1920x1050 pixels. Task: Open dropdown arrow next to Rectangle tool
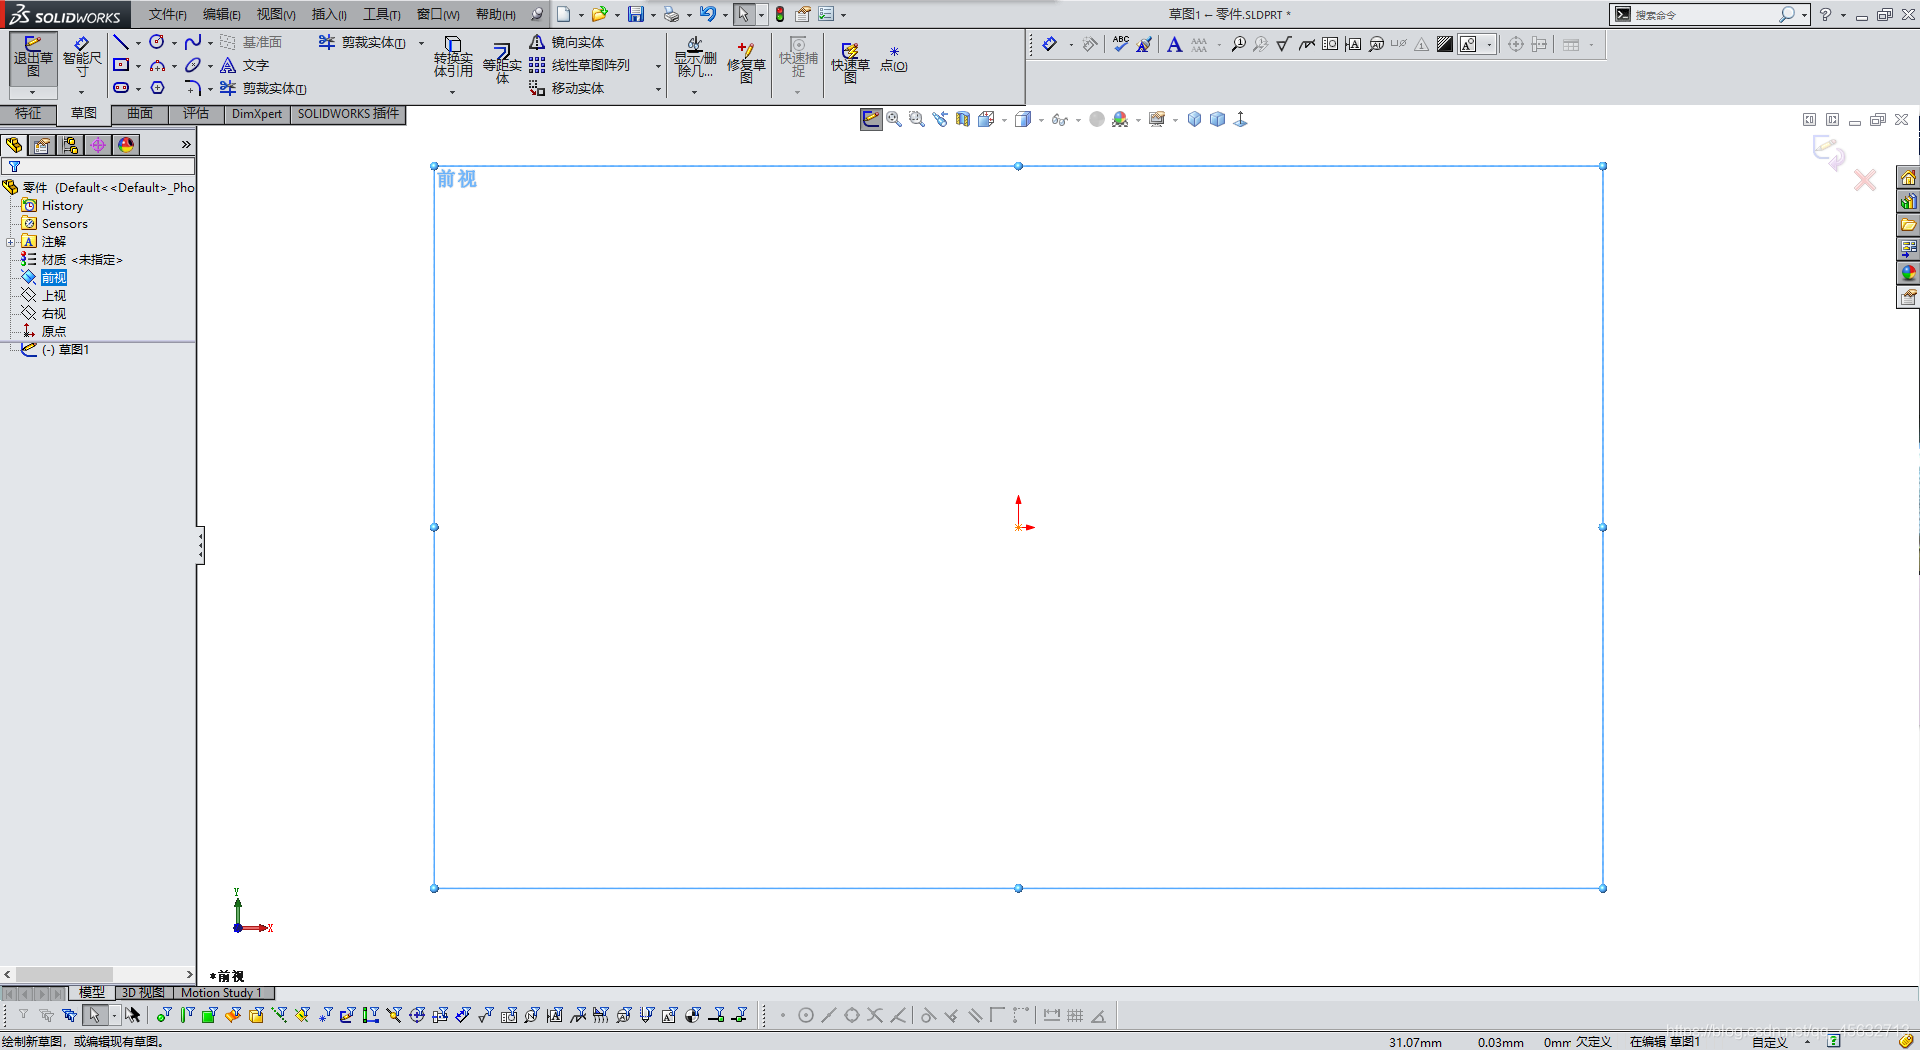coord(138,66)
